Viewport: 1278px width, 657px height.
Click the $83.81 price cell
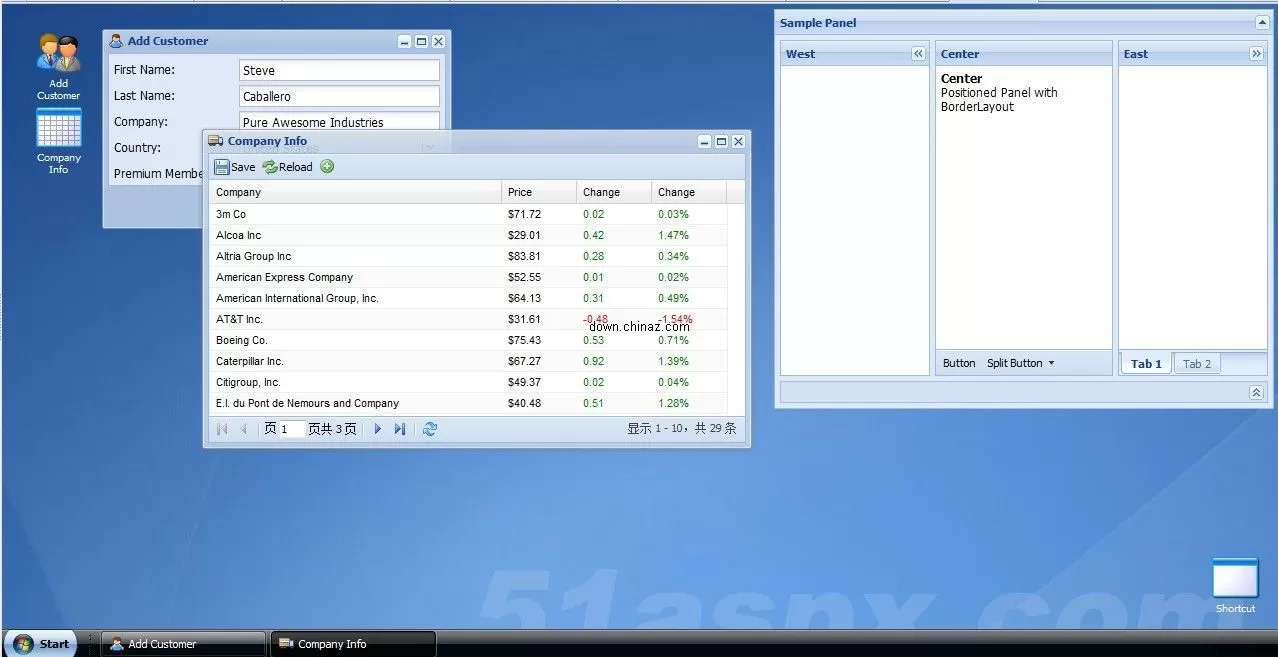pyautogui.click(x=539, y=256)
